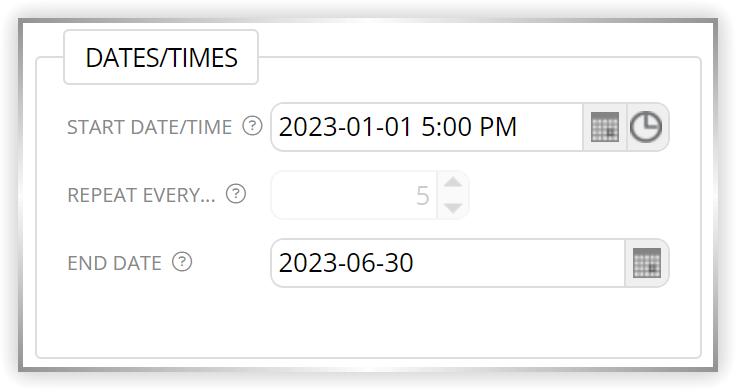Screen dimensions: 736x390
Task: Click the END DATE label
Action: [x=114, y=263]
